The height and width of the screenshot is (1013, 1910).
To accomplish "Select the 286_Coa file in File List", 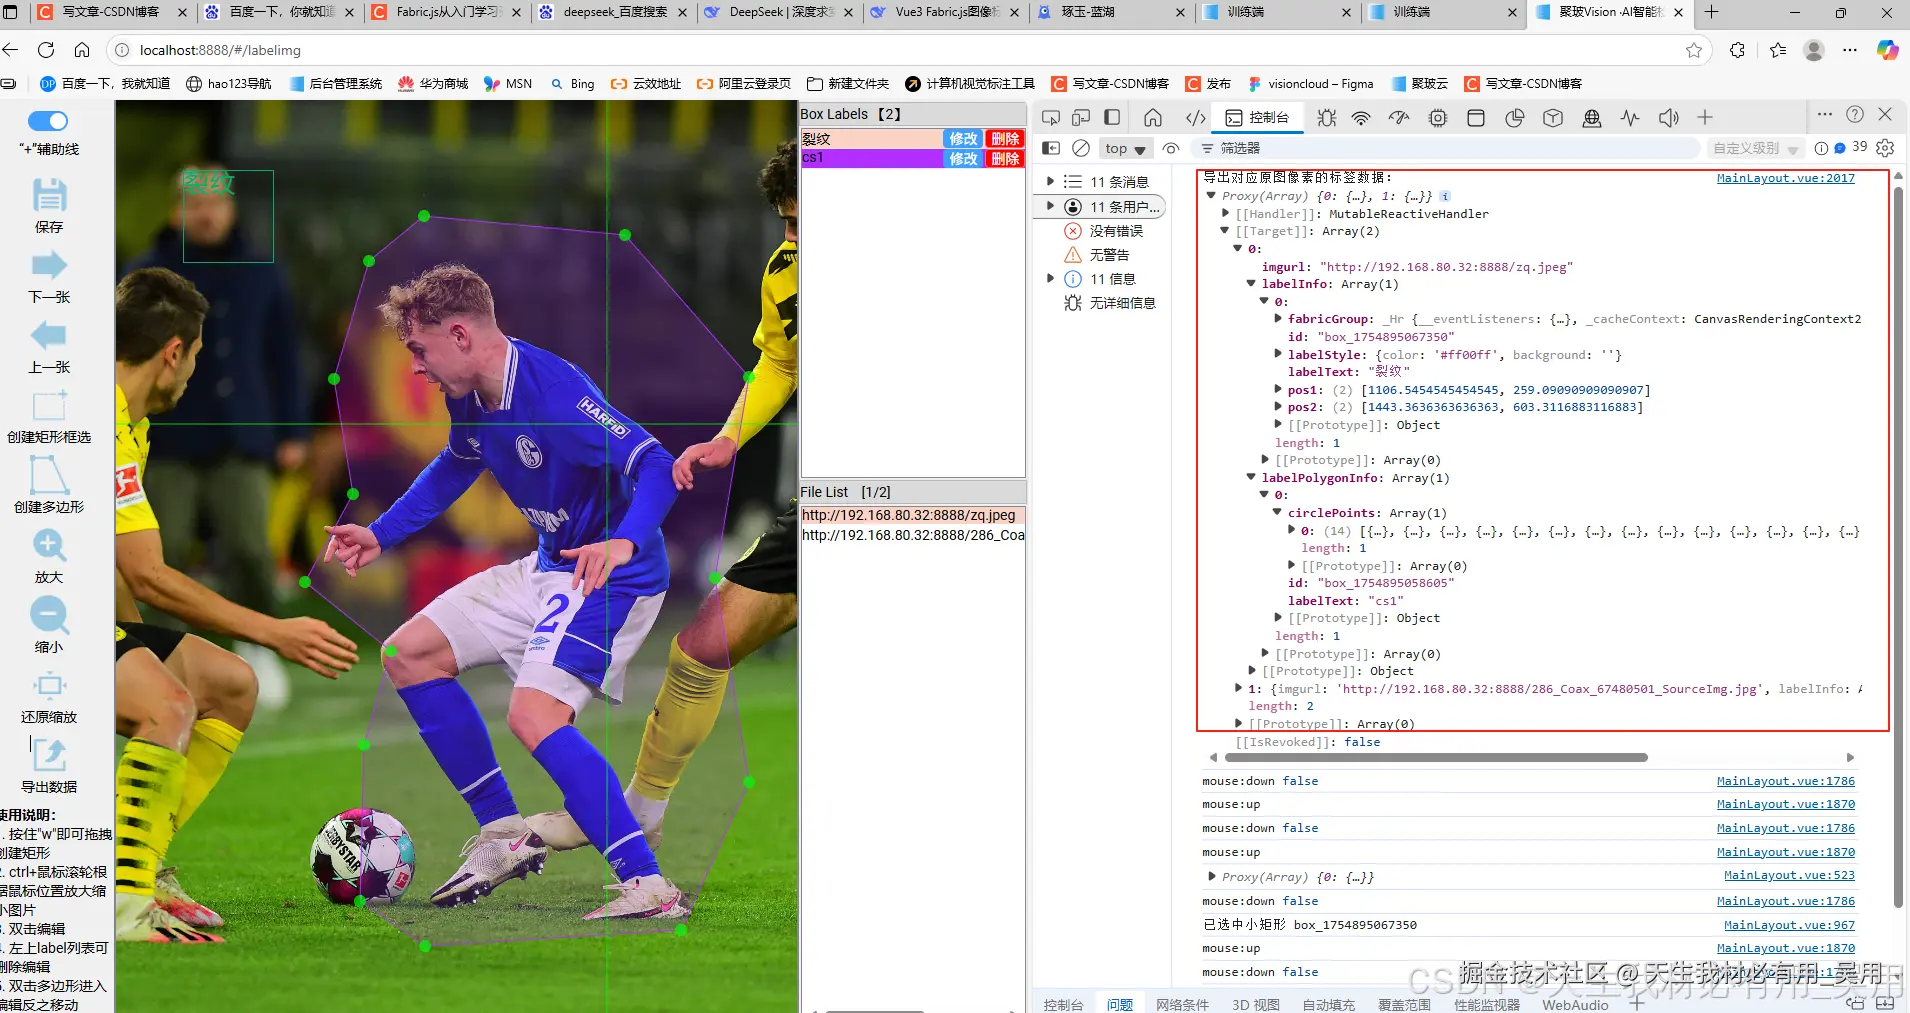I will [x=913, y=535].
